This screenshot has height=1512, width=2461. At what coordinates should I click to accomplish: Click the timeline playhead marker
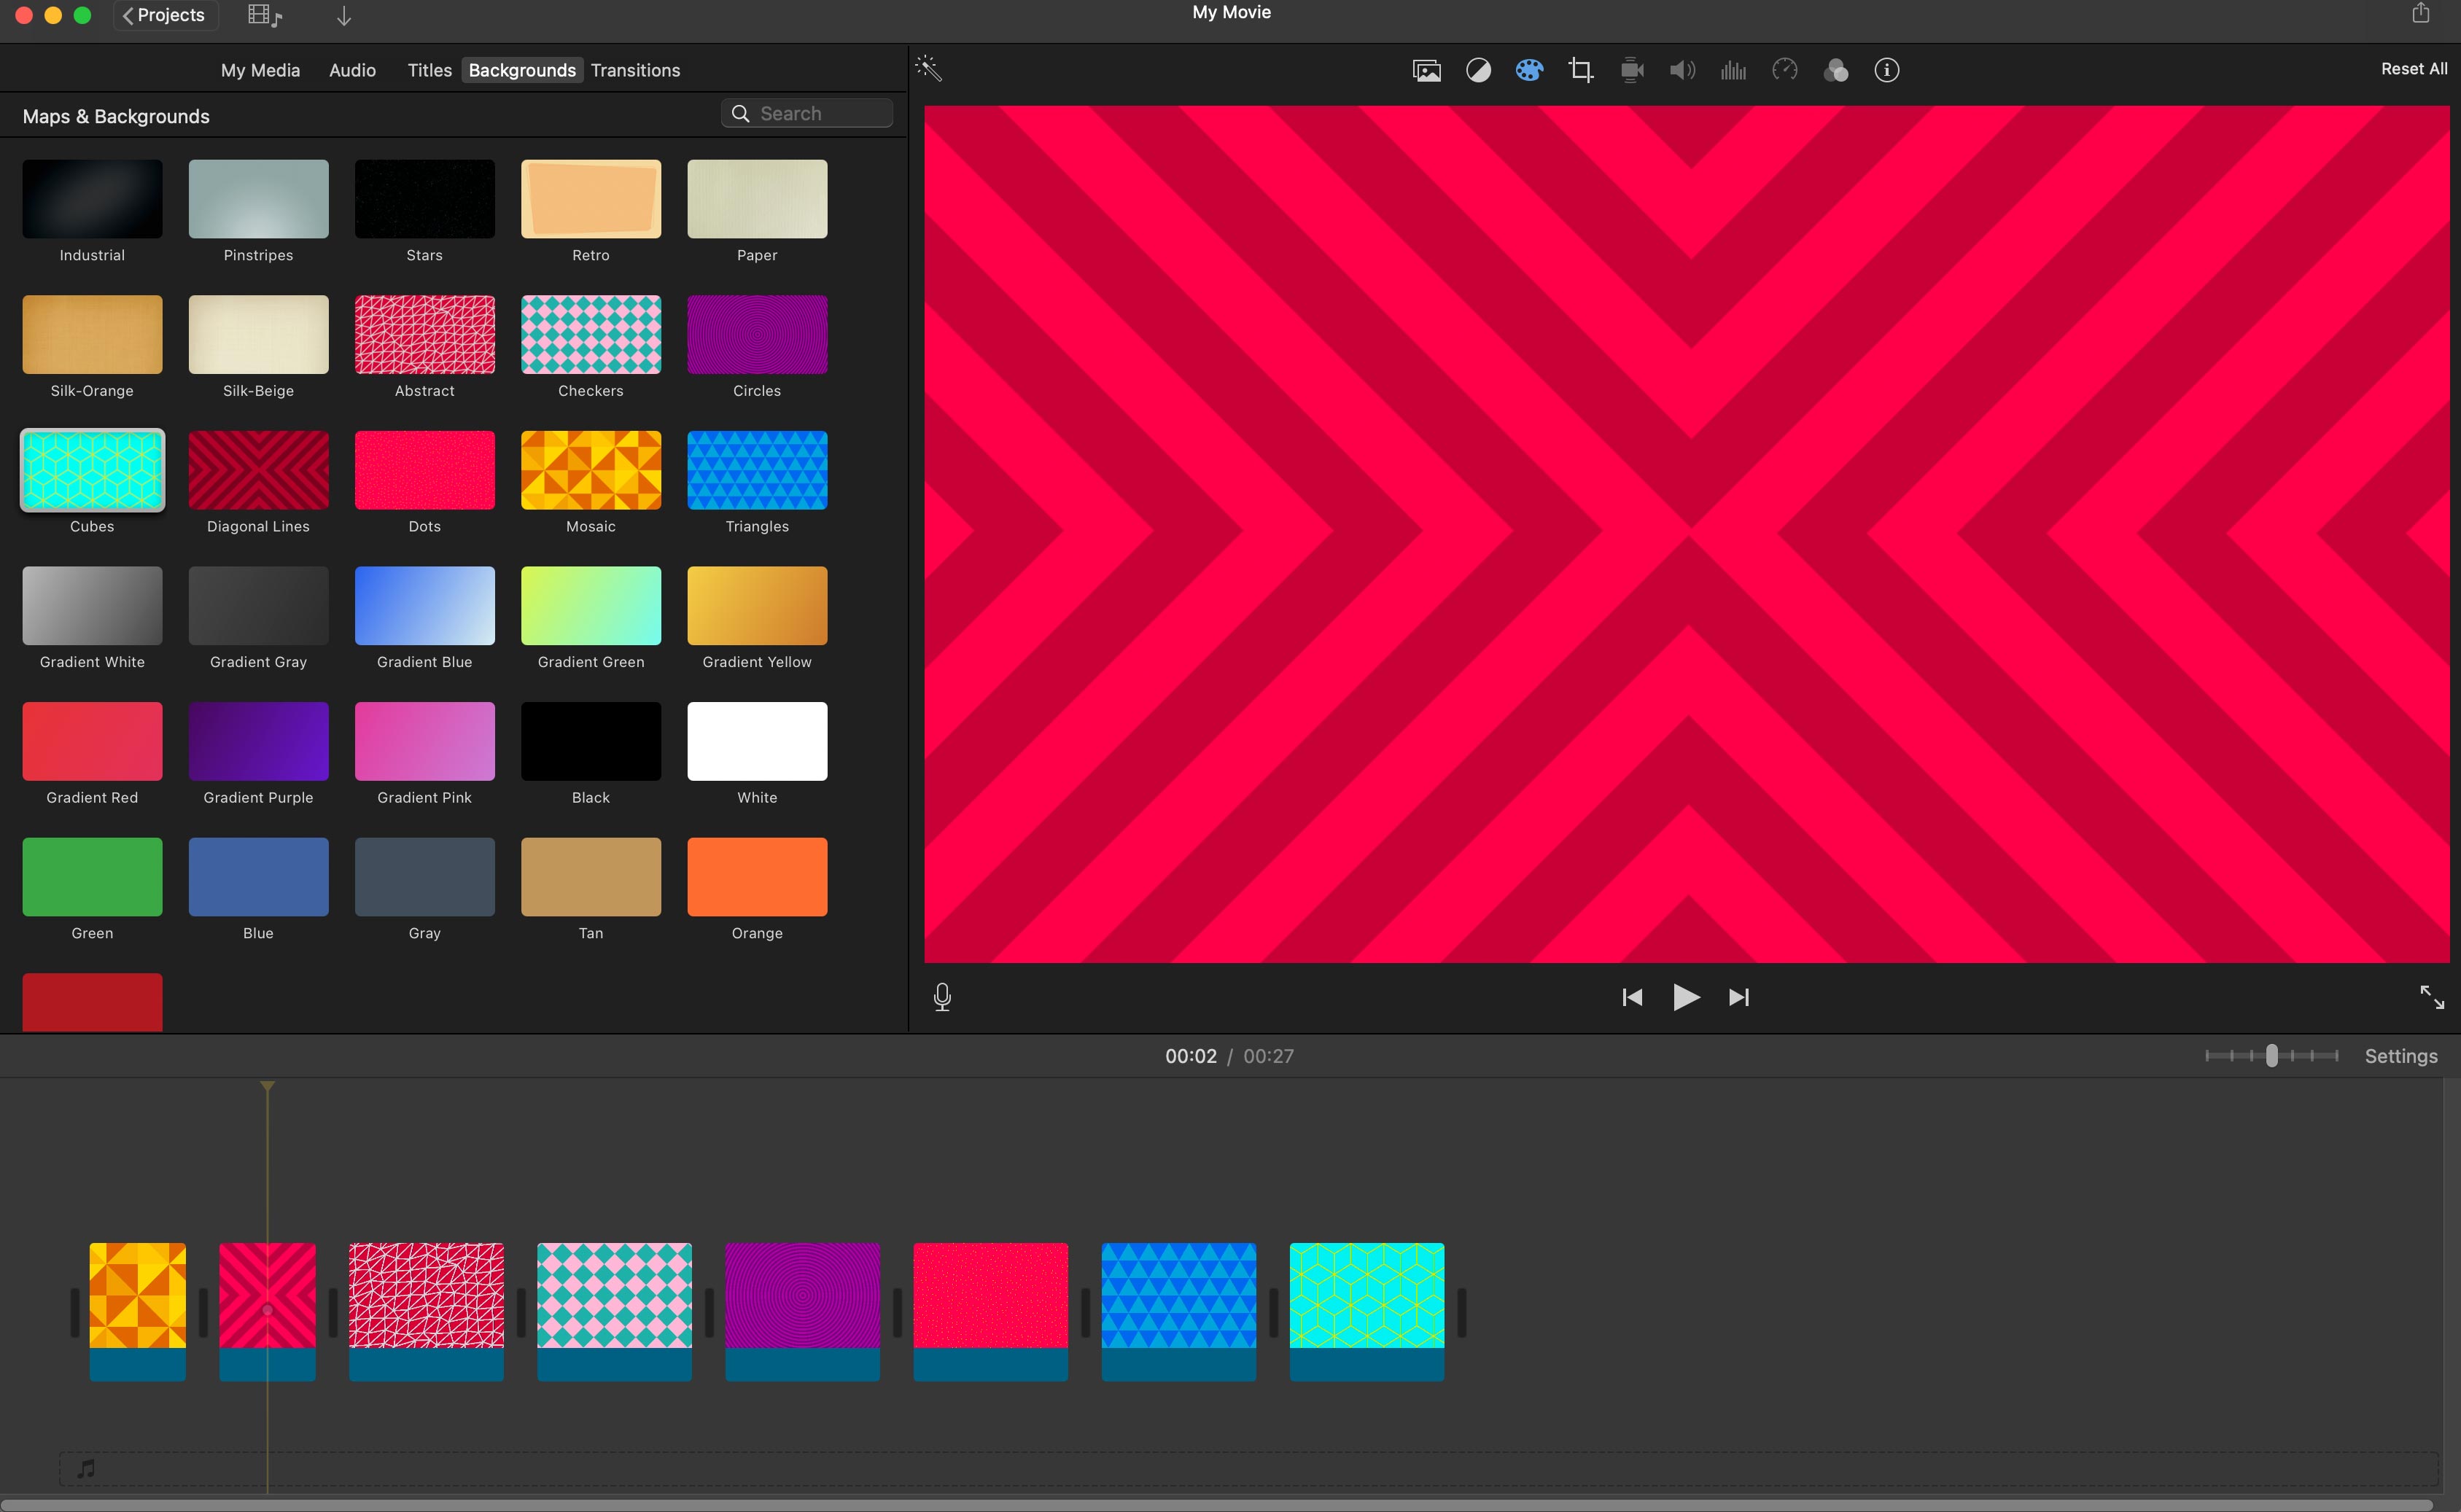[267, 1086]
